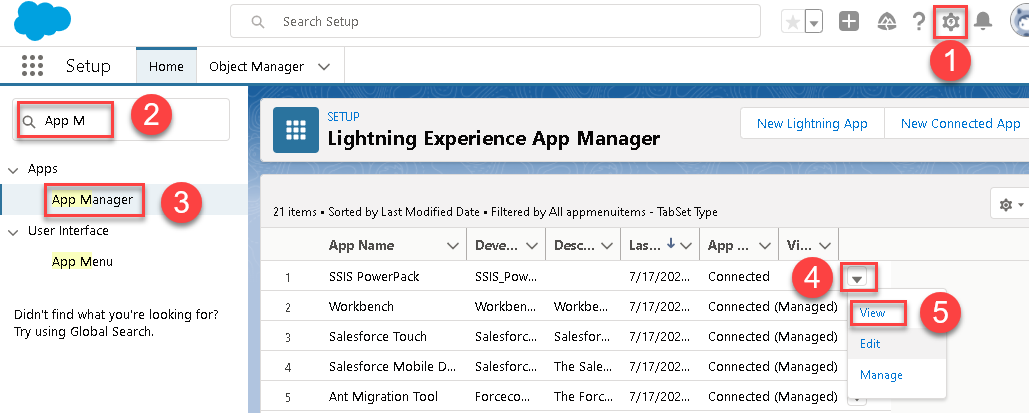
Task: Open the notifications bell
Action: [983, 21]
